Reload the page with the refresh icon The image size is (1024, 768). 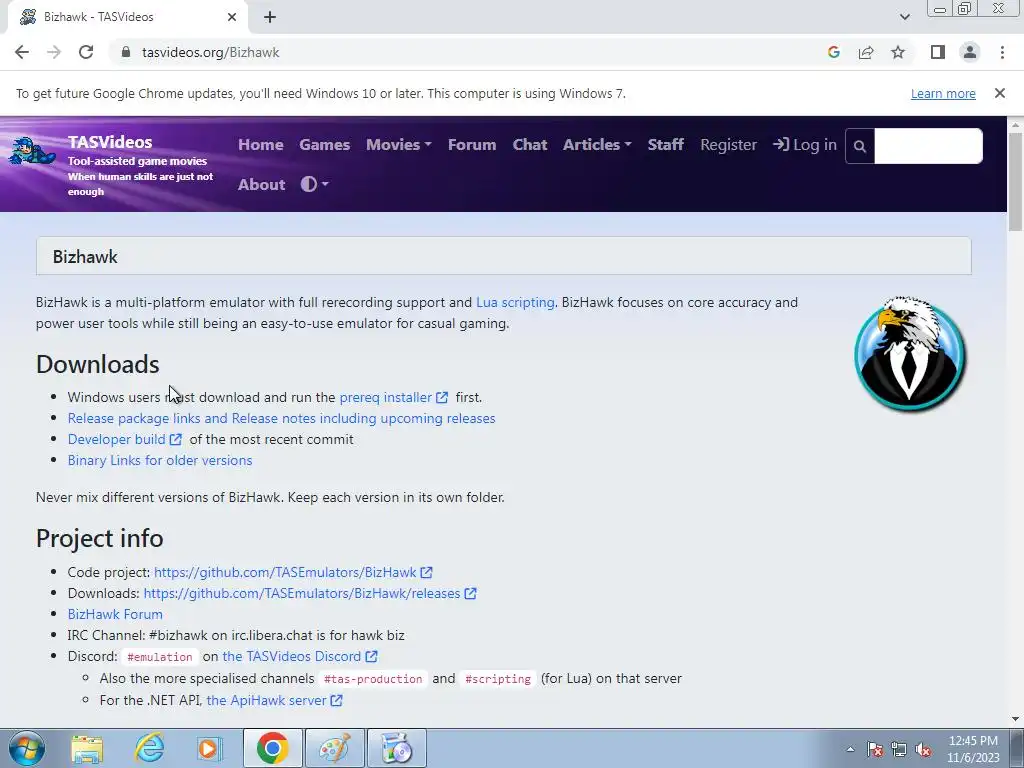[86, 52]
